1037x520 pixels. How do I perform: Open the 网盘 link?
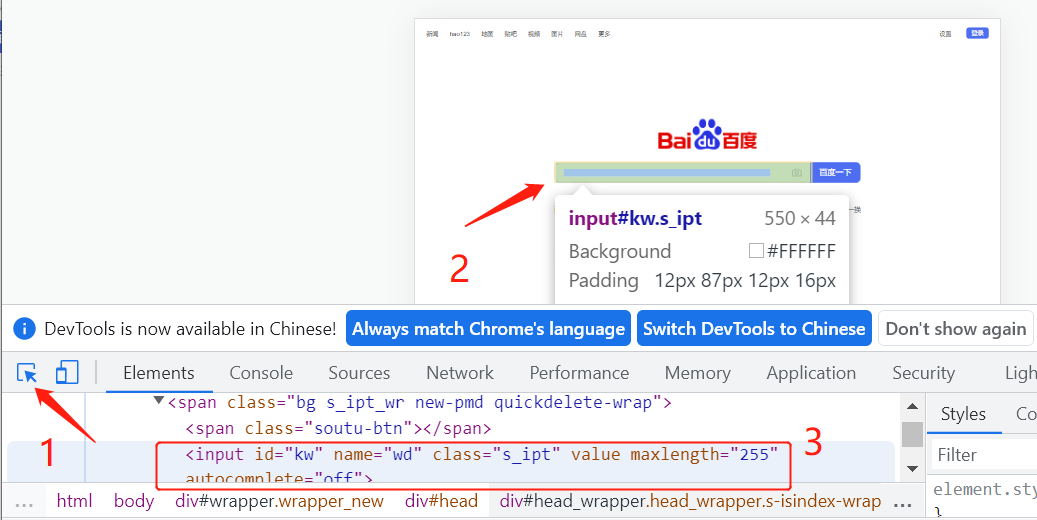[x=581, y=34]
